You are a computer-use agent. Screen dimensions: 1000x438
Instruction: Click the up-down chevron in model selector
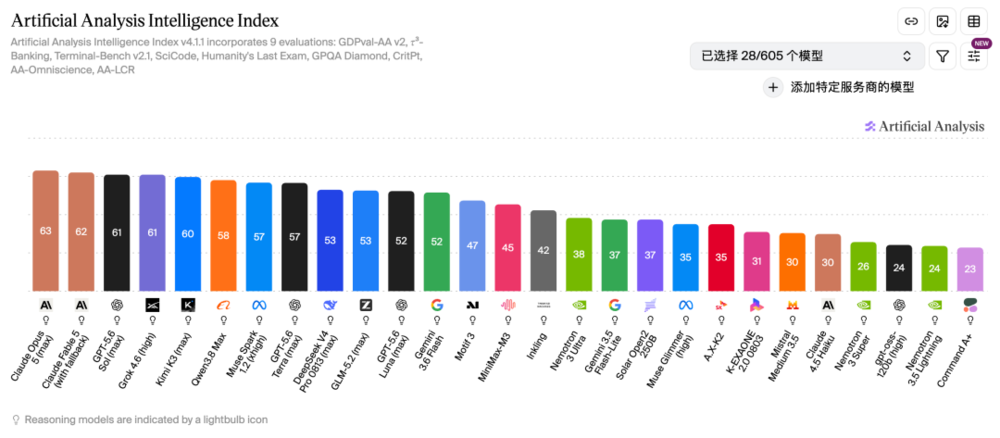click(907, 56)
